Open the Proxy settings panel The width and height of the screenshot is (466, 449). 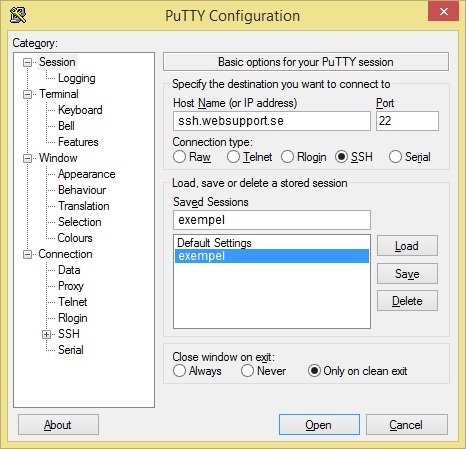tap(71, 286)
